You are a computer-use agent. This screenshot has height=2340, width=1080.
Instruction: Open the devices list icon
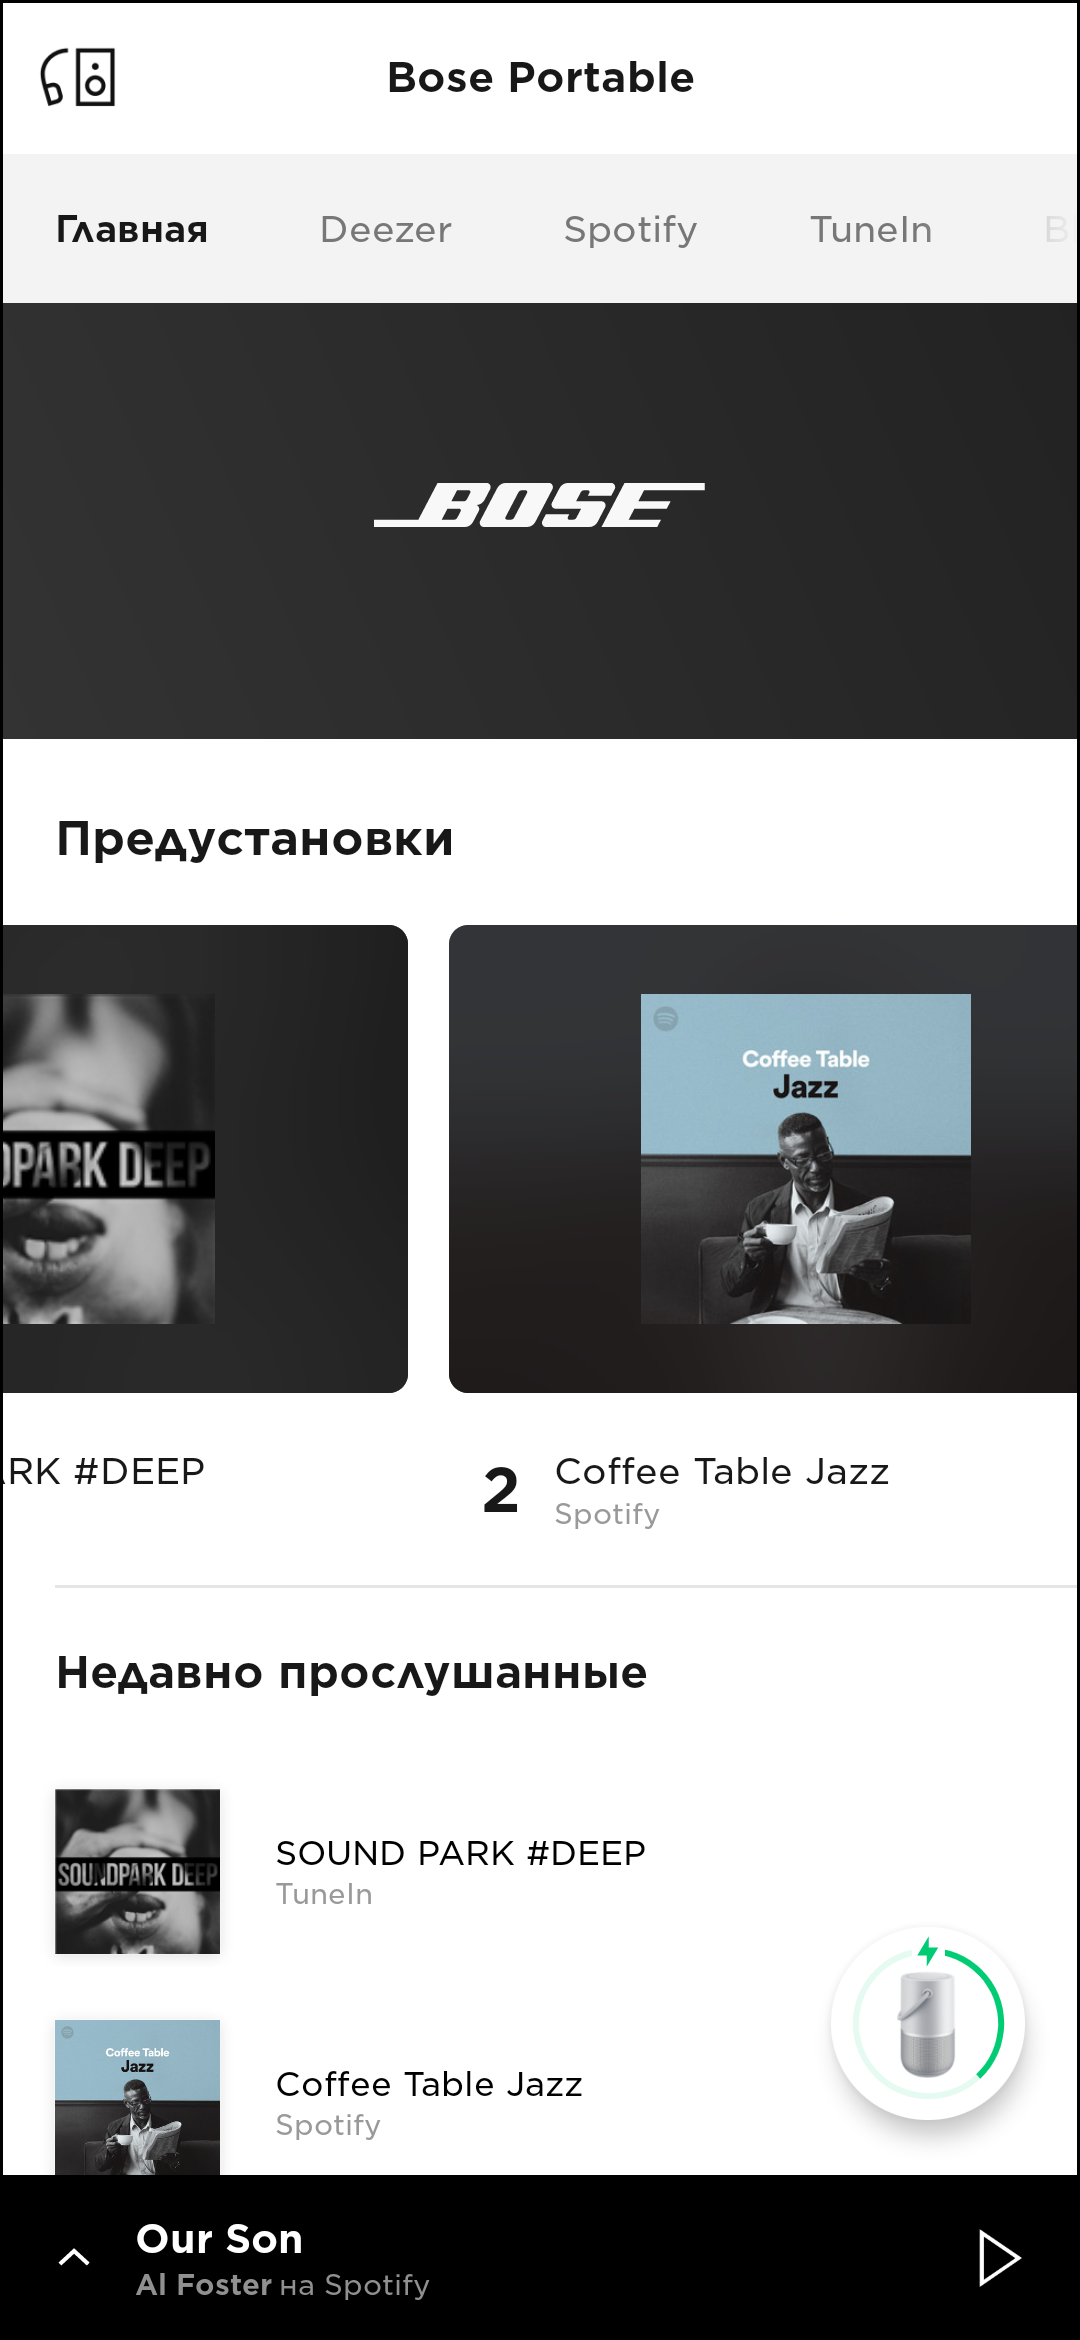click(78, 77)
